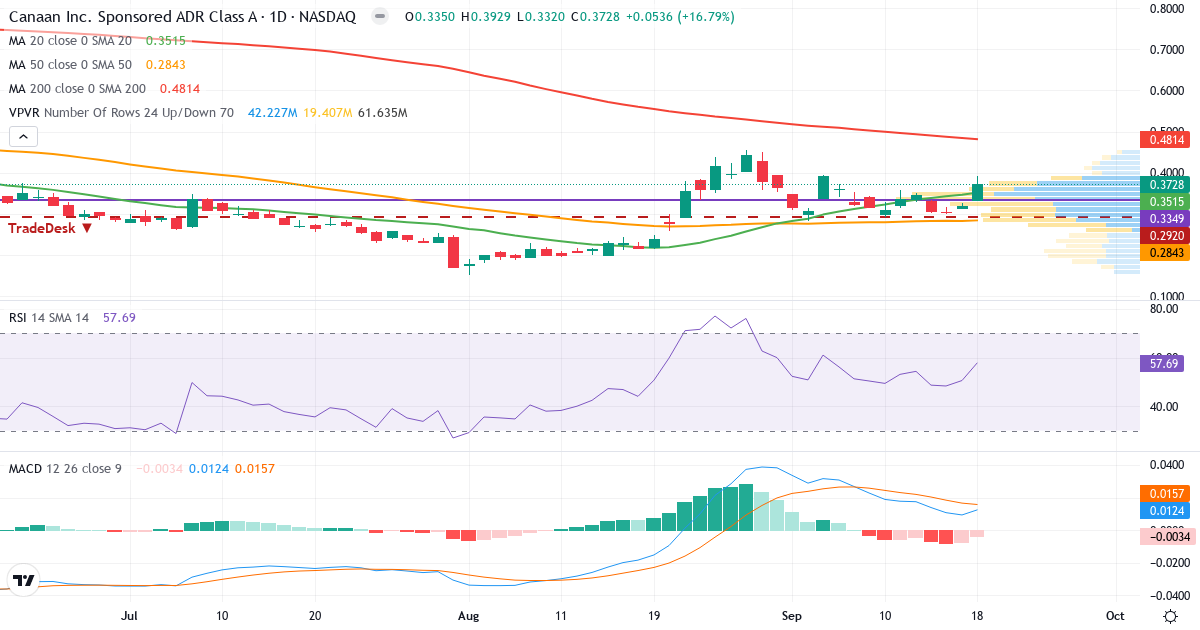Click the green 0.3728 last price label
Screen dimensions: 1200x630
point(1165,185)
